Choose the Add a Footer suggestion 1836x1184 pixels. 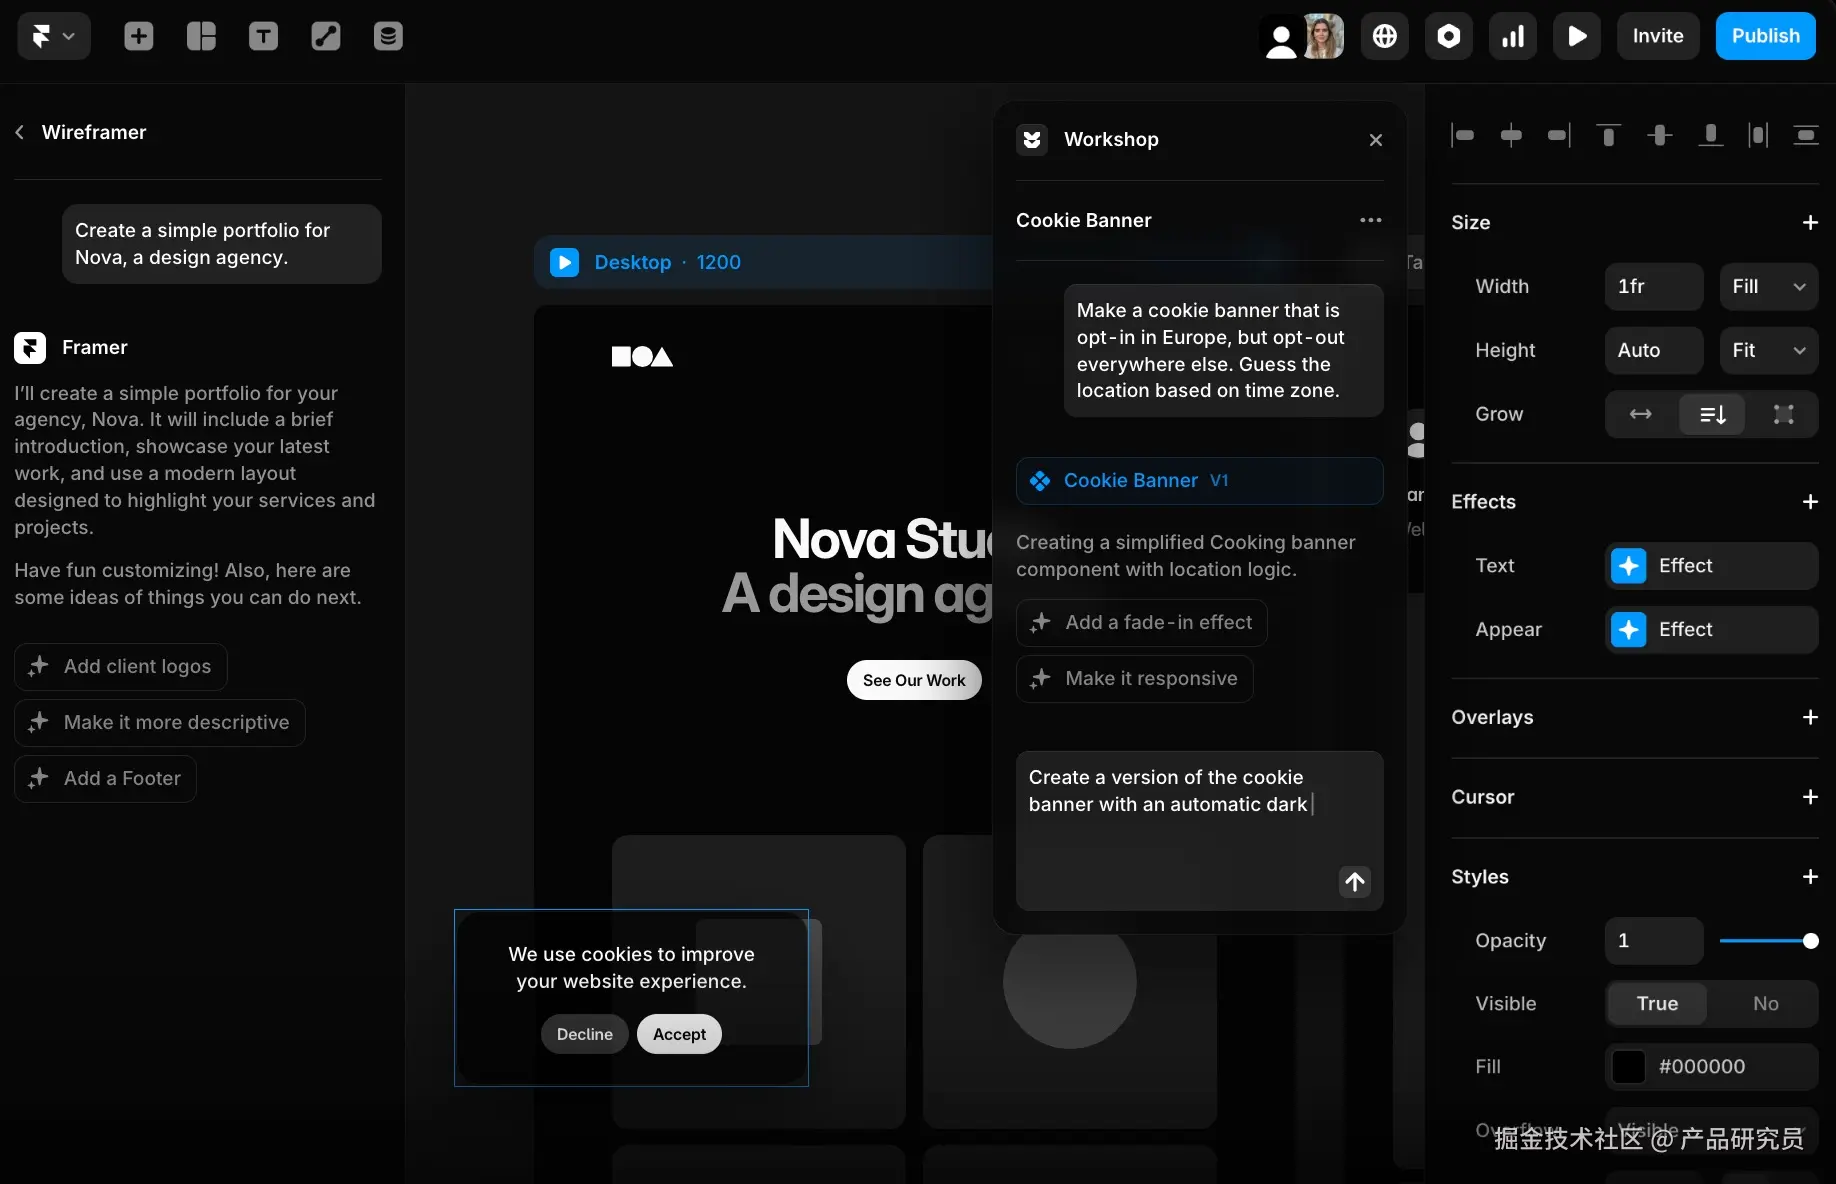point(105,779)
